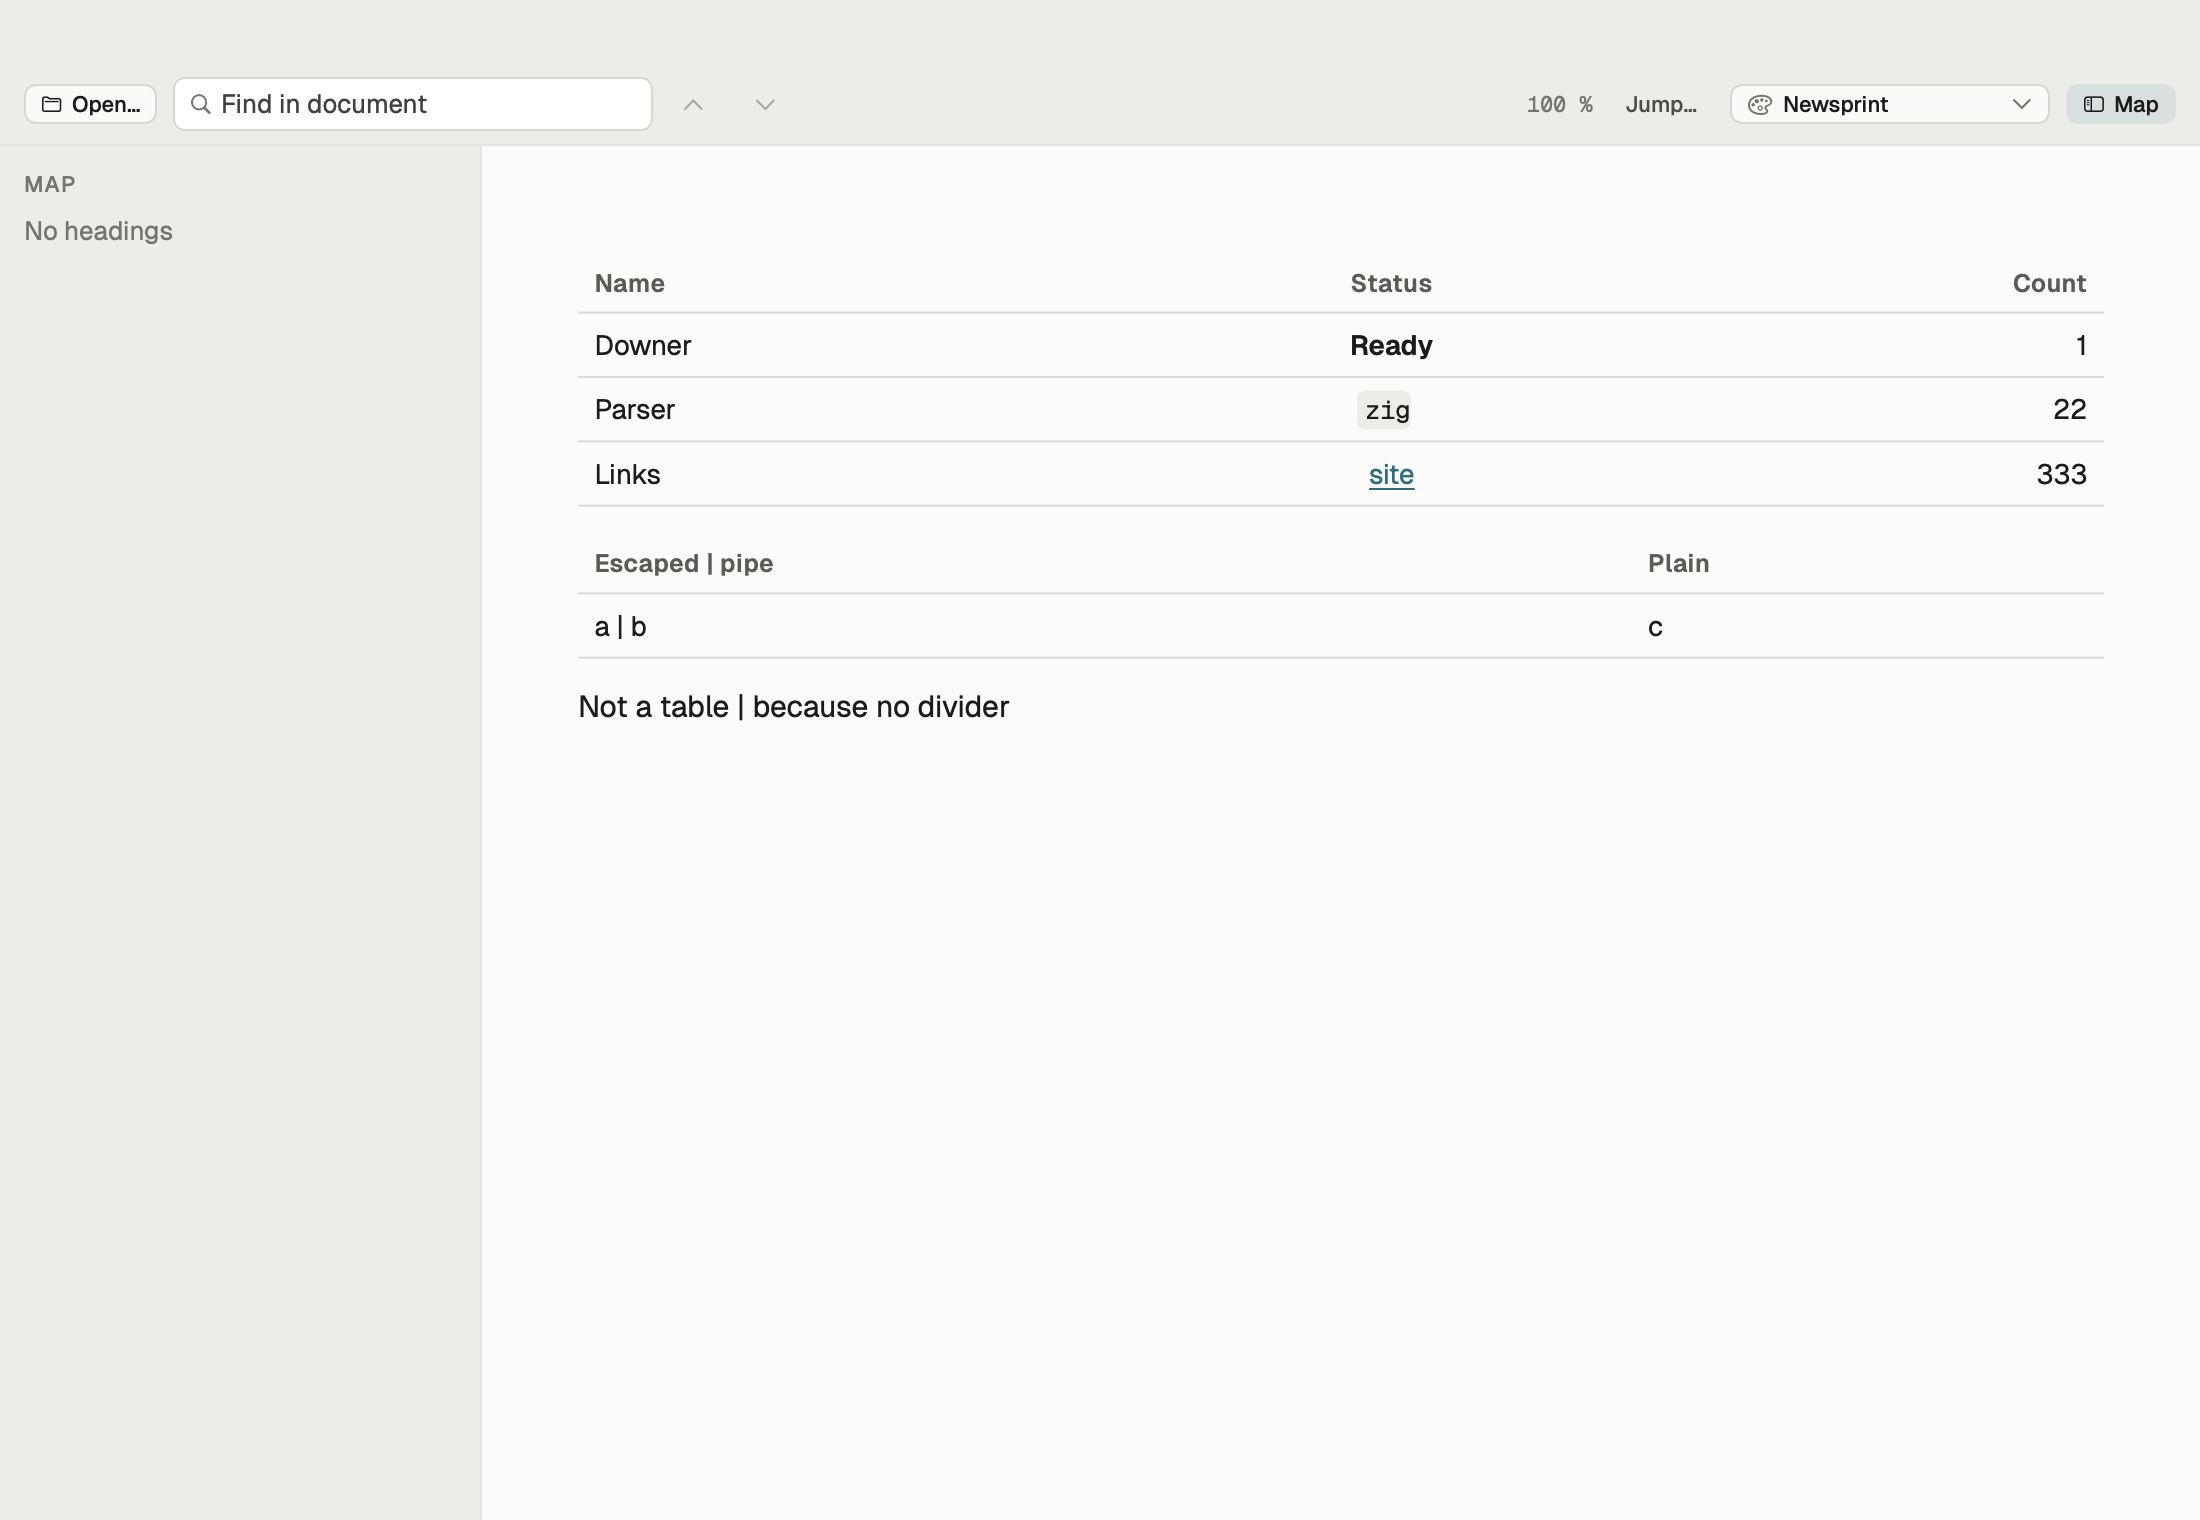Click the Open… folder button
Image resolution: width=2200 pixels, height=1520 pixels.
90,104
